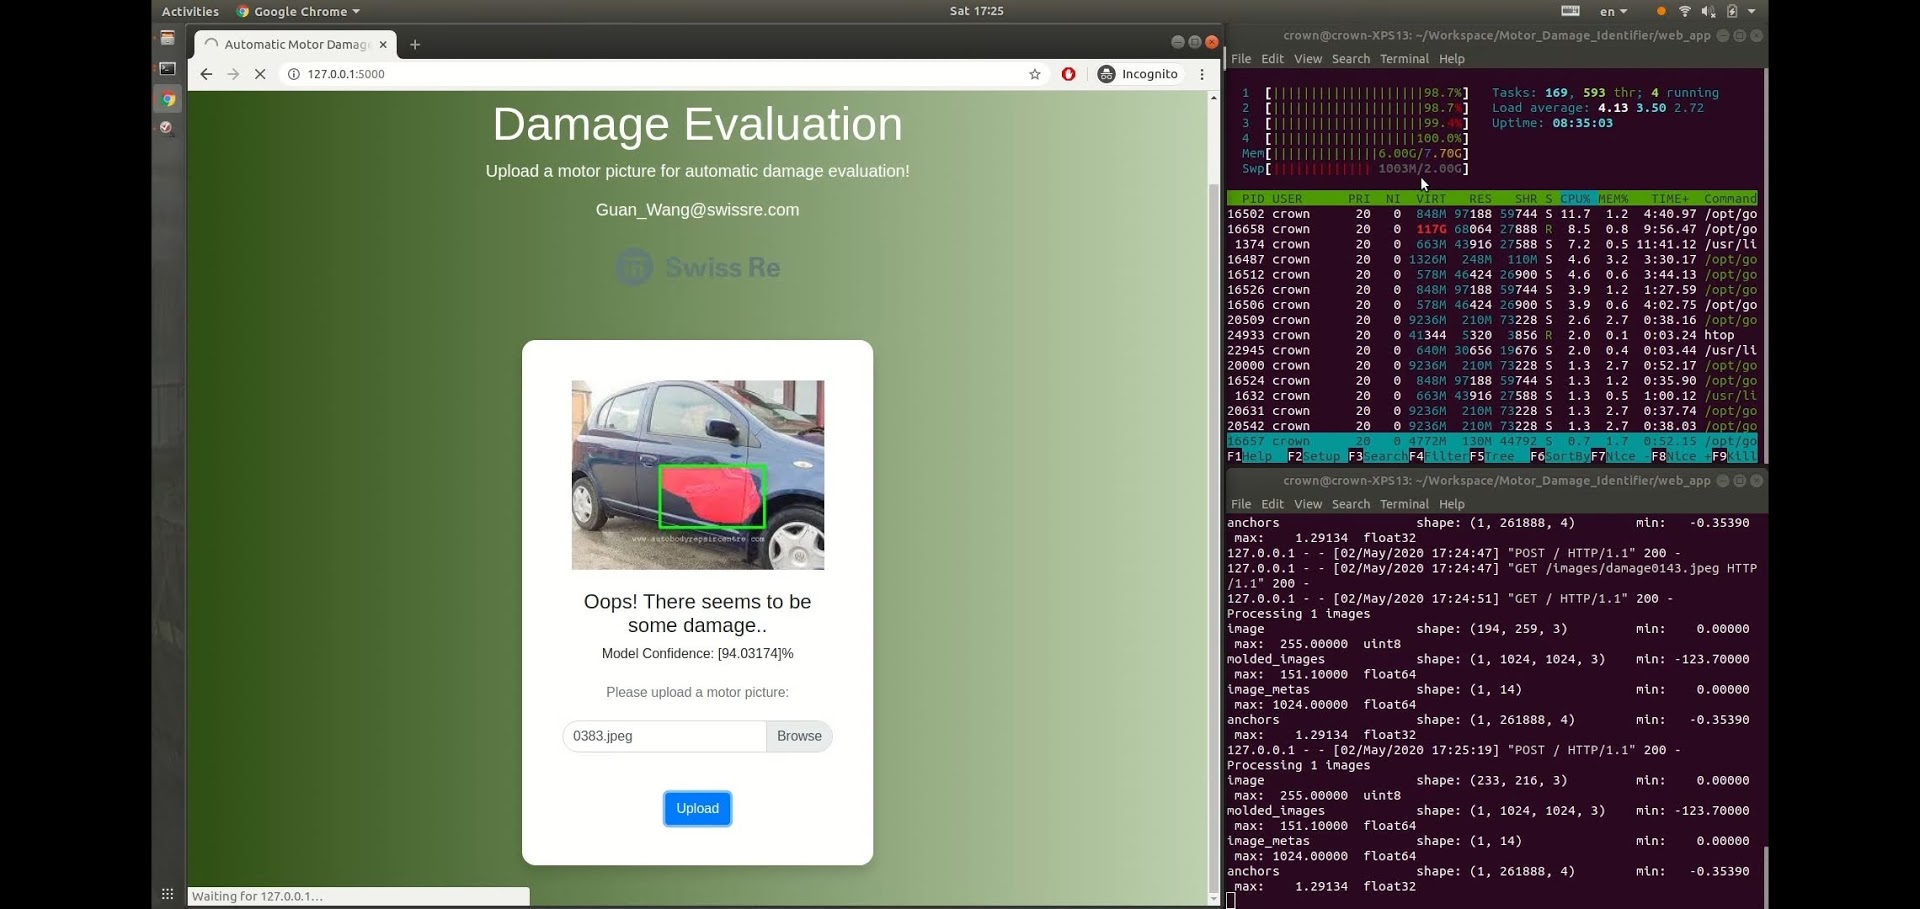Open Search menu in the lower terminal
The width and height of the screenshot is (1920, 909).
tap(1351, 504)
